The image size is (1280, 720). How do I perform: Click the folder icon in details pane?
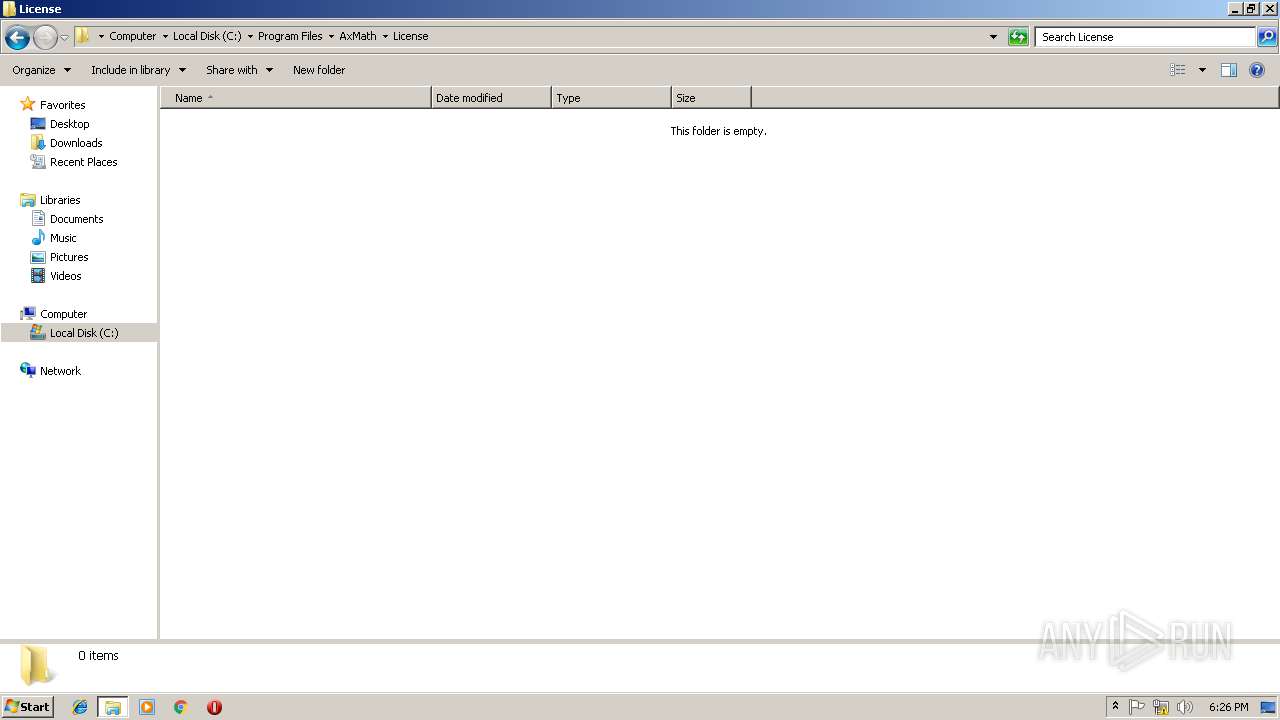coord(37,665)
